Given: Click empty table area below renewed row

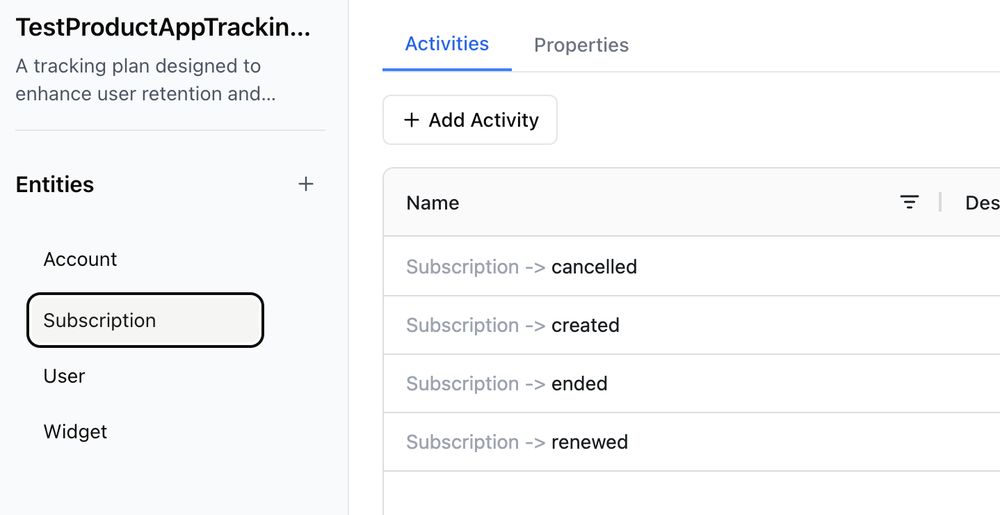Looking at the screenshot, I should 691,493.
